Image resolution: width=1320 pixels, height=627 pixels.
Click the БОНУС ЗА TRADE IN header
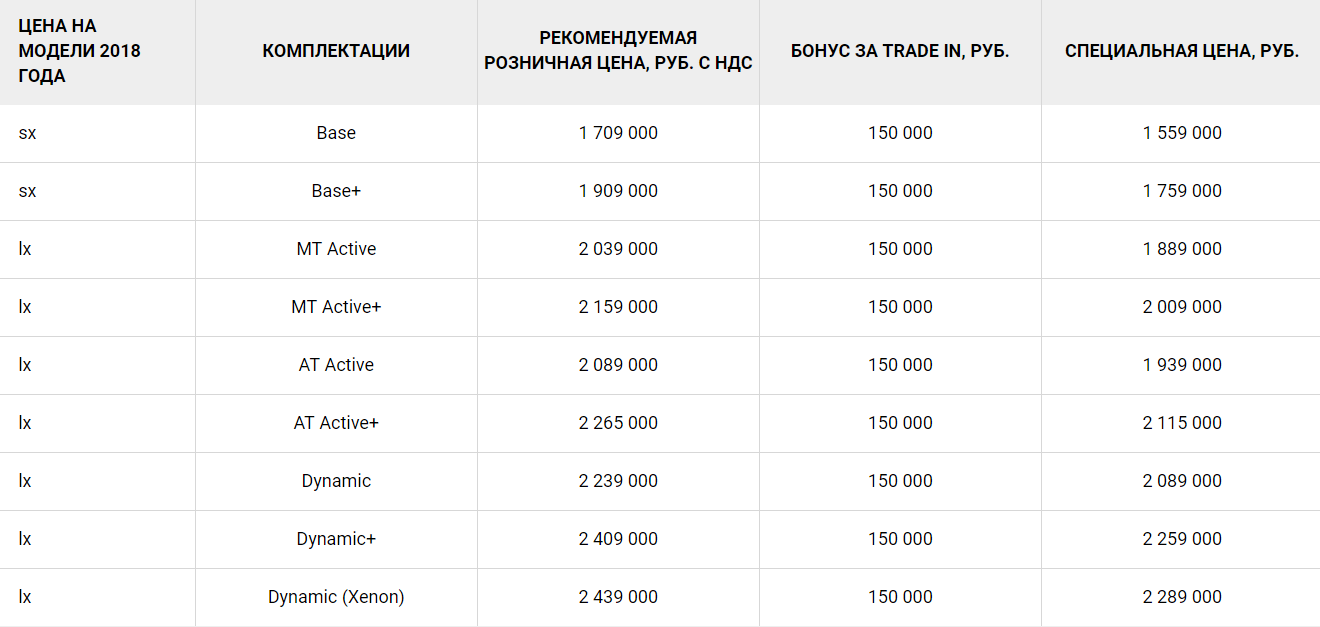coord(900,51)
